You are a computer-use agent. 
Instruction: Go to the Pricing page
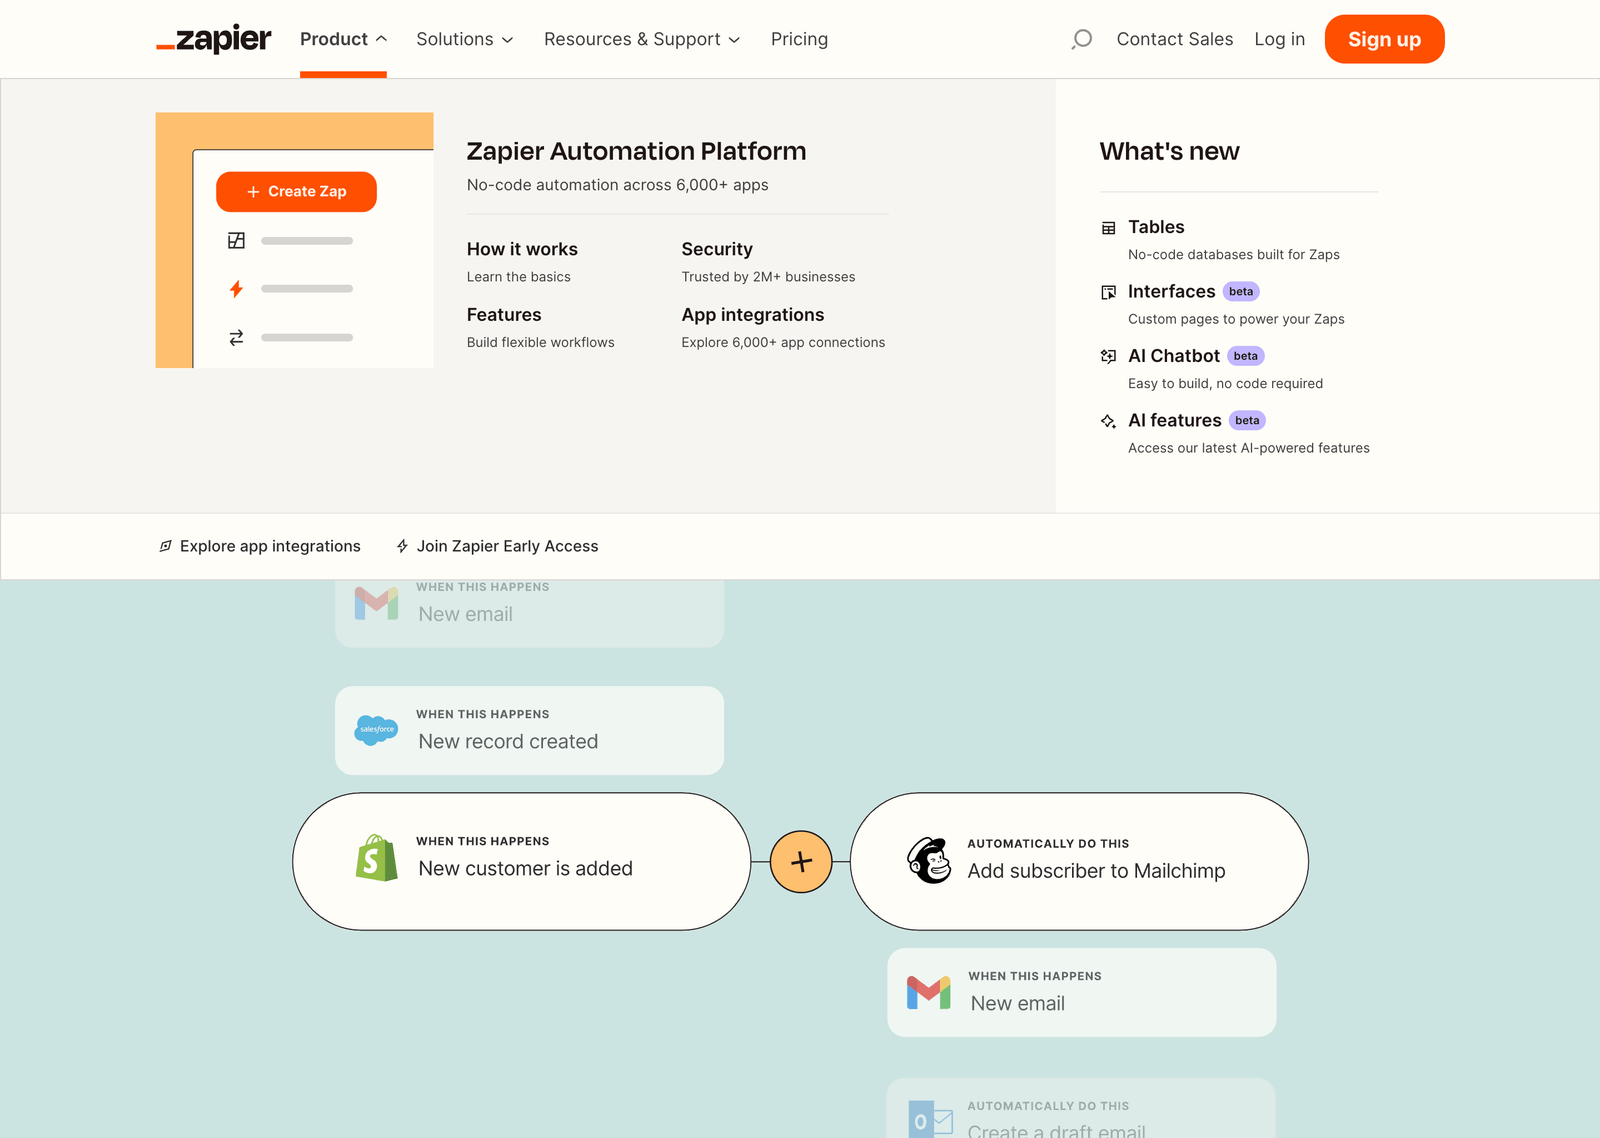point(799,39)
